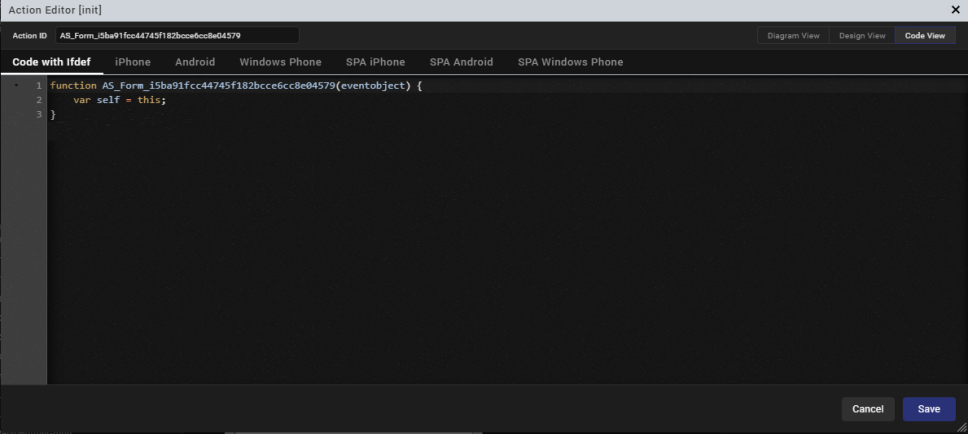Collapse the function fold arrow at line 1

coord(16,86)
